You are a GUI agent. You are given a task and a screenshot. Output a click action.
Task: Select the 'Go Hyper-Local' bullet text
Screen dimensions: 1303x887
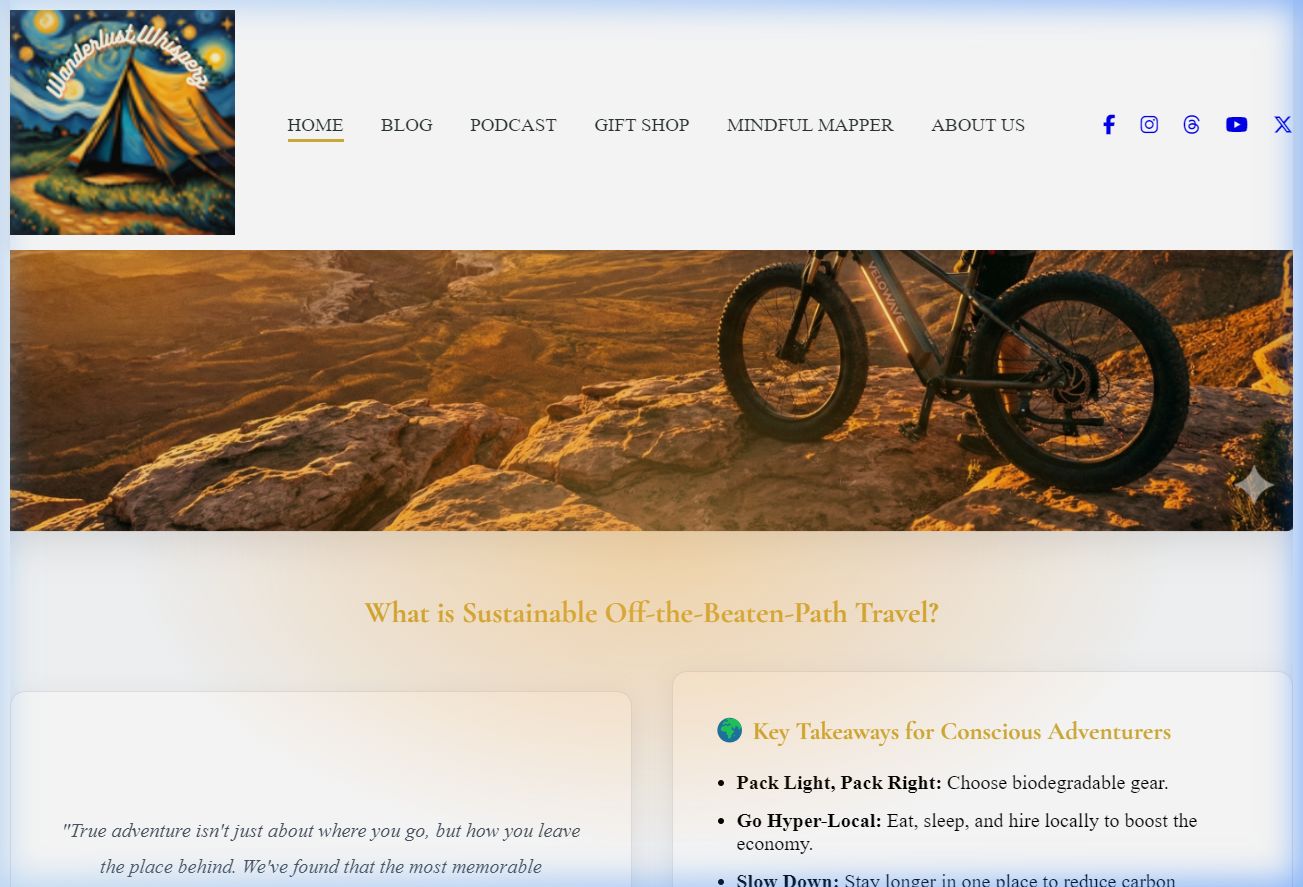tap(967, 832)
